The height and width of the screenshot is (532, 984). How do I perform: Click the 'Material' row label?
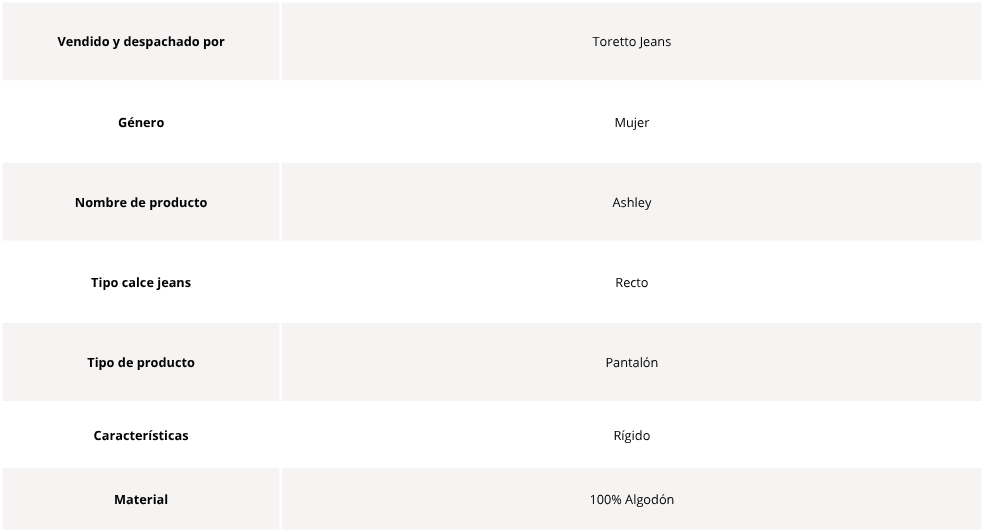coord(141,499)
